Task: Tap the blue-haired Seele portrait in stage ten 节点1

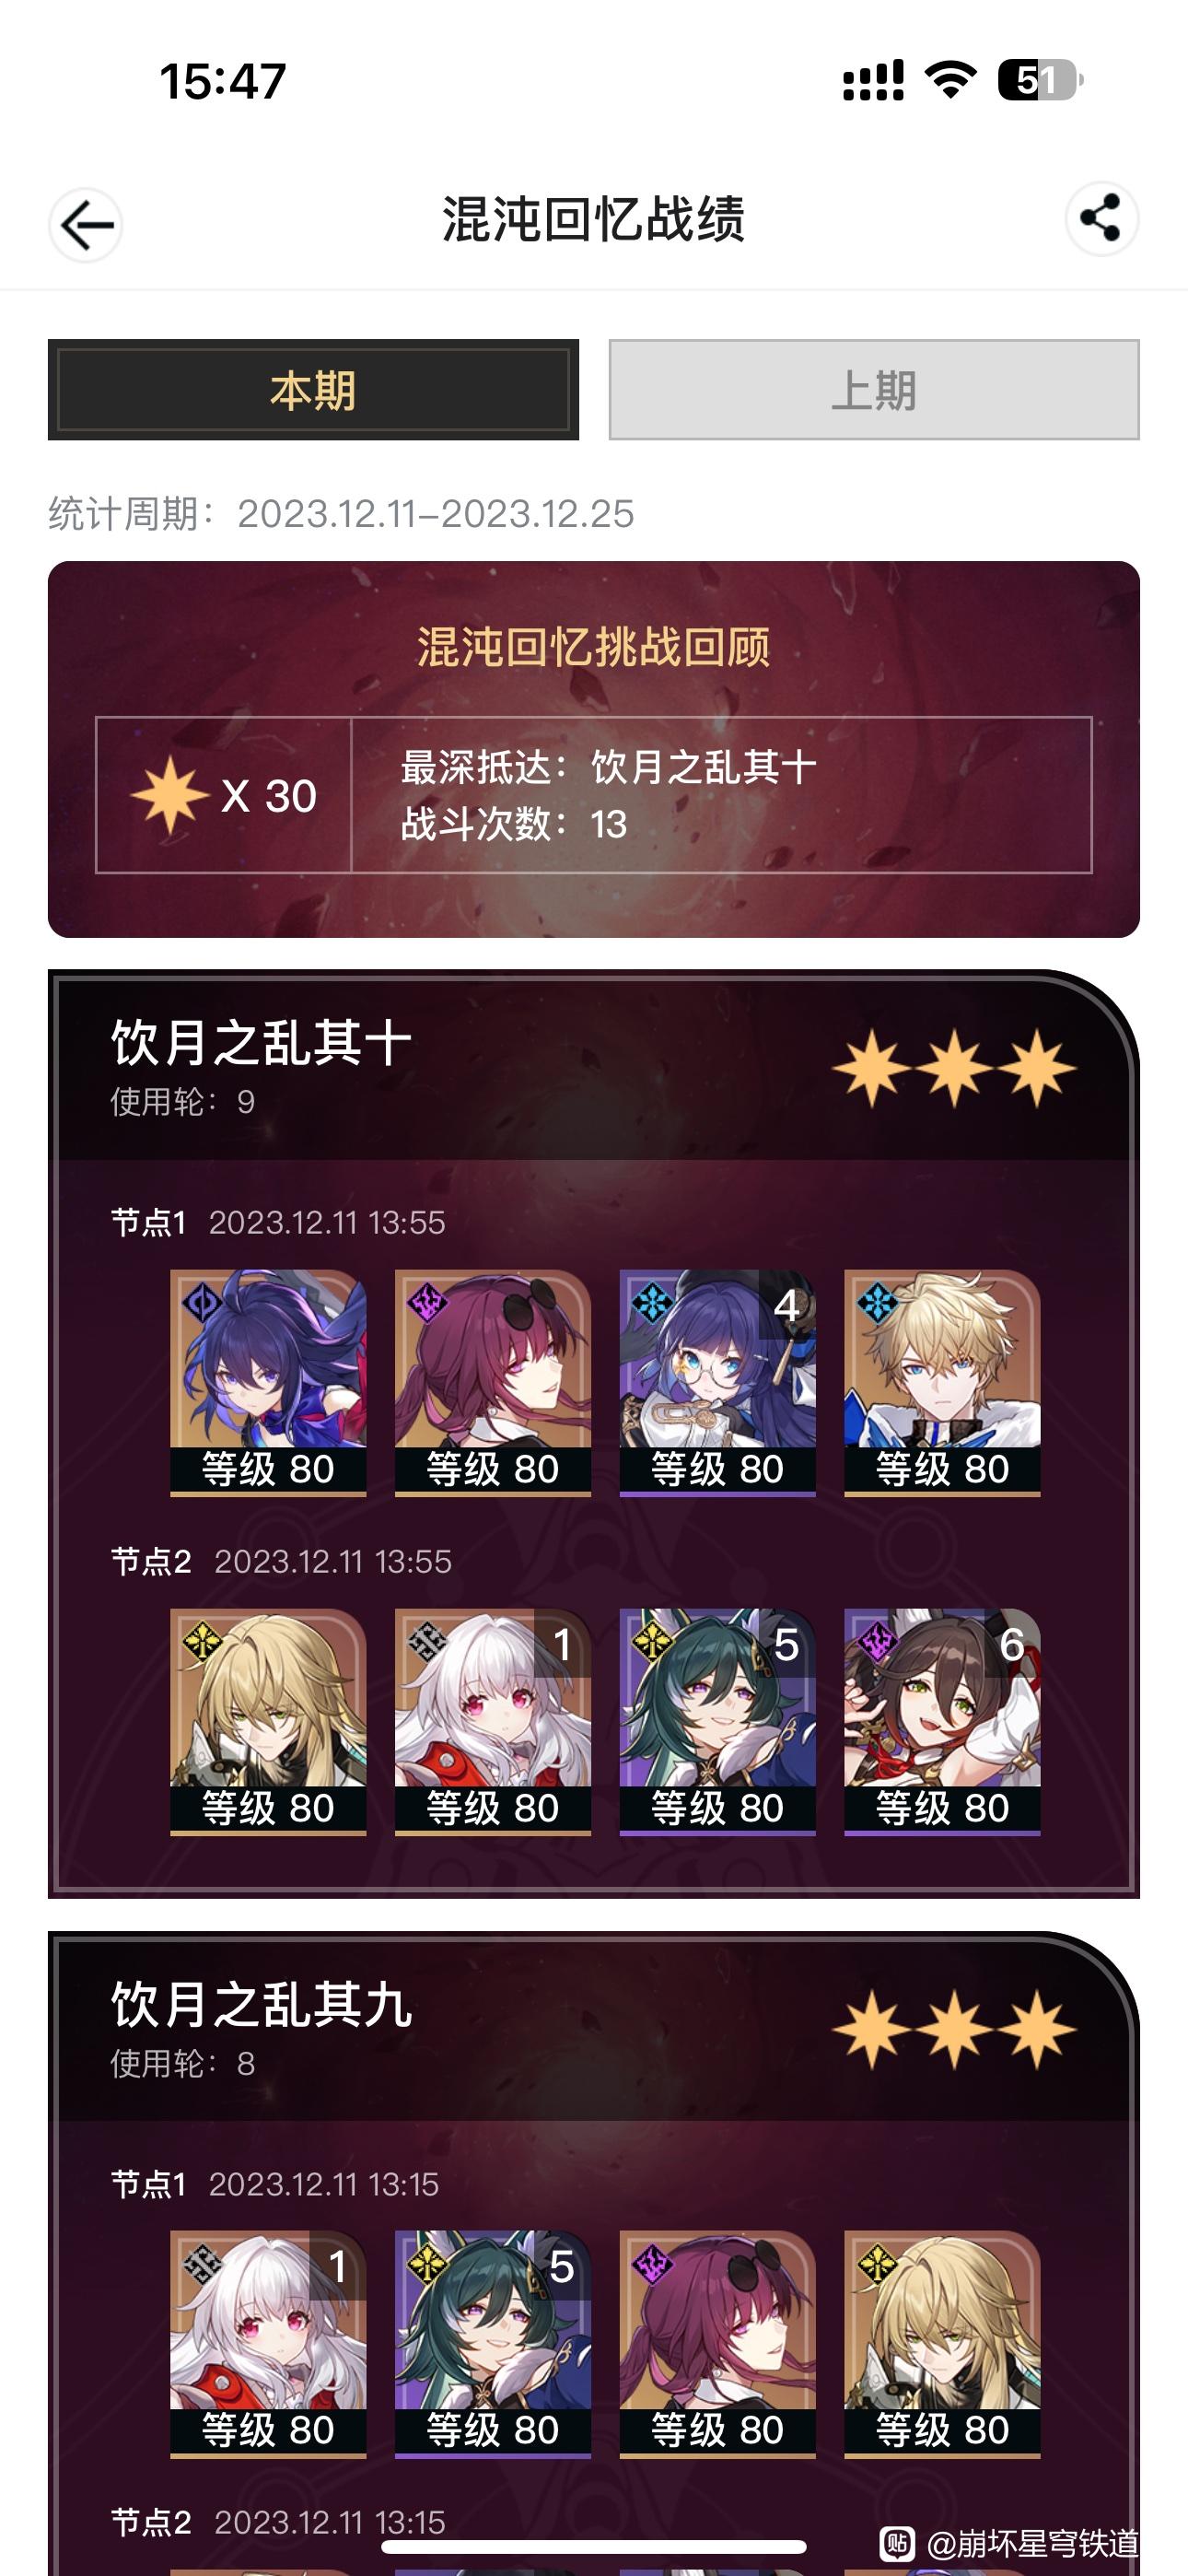Action: pyautogui.click(x=268, y=1383)
